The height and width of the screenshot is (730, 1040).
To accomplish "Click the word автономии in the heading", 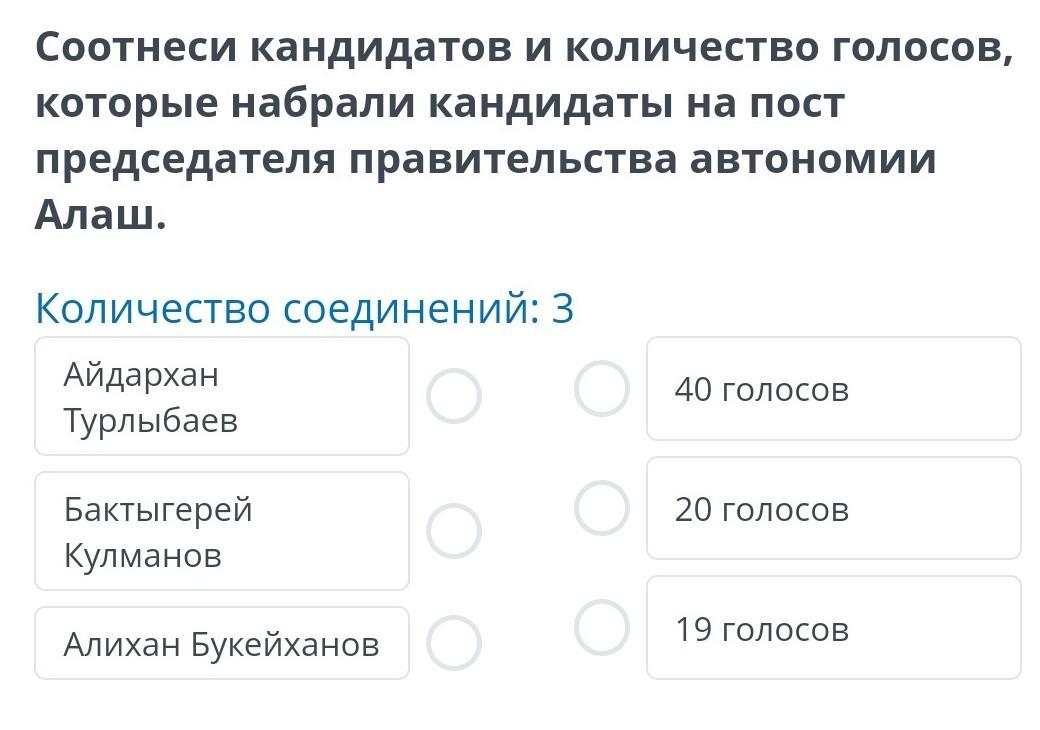I will [x=813, y=159].
